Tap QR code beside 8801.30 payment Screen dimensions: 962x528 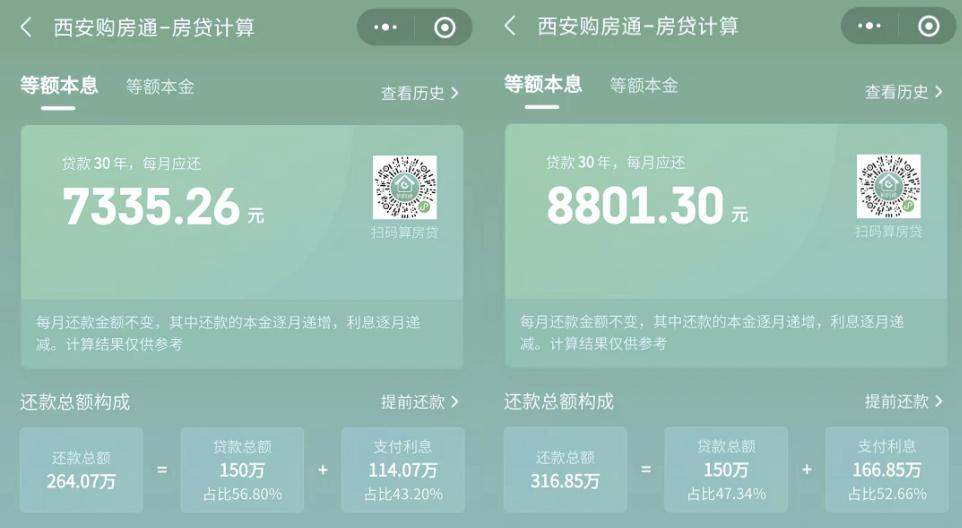[888, 186]
